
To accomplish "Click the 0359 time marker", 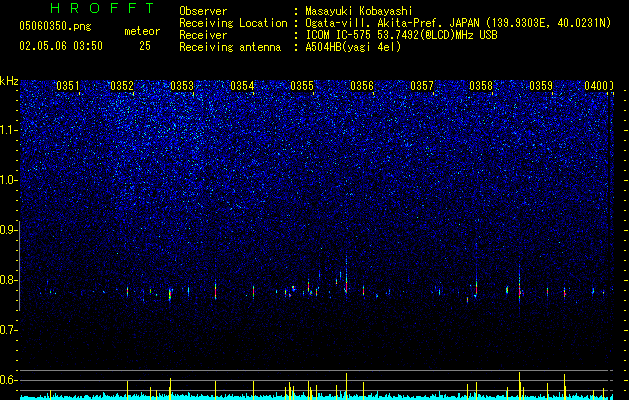I will point(541,86).
